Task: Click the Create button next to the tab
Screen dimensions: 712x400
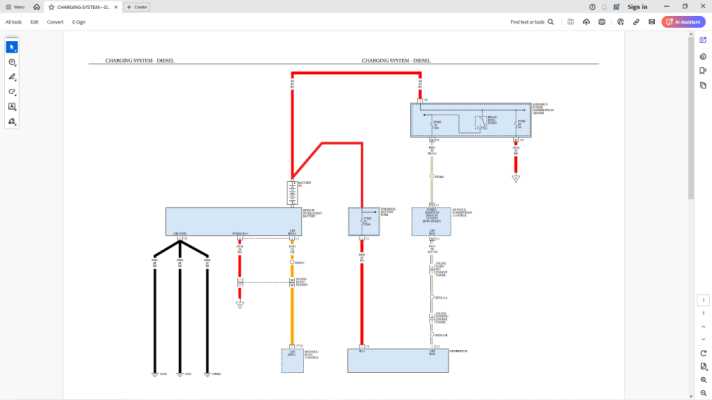Action: (137, 7)
